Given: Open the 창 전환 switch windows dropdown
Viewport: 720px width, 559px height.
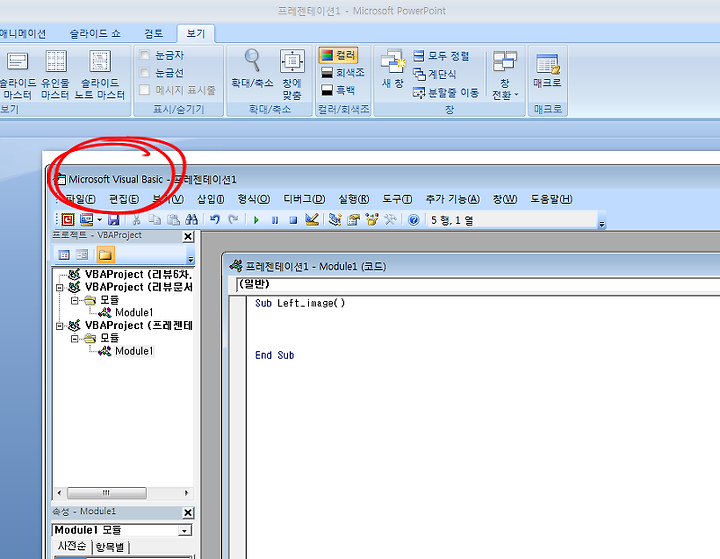Looking at the screenshot, I should point(505,74).
